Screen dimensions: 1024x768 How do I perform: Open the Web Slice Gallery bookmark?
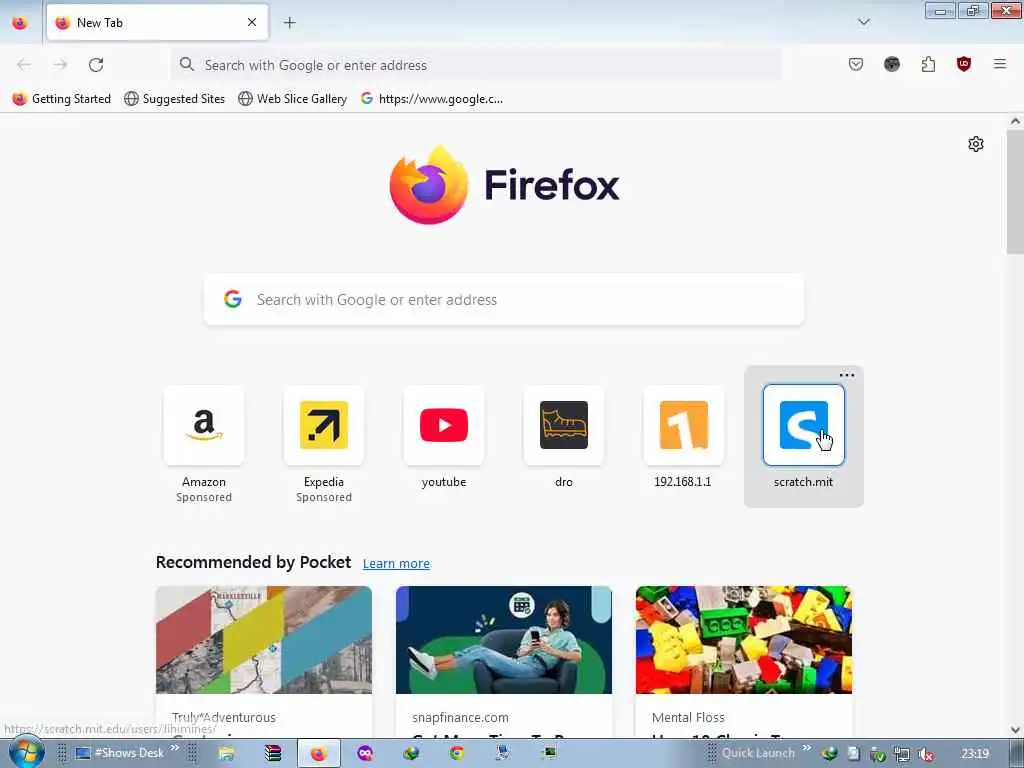[x=293, y=99]
